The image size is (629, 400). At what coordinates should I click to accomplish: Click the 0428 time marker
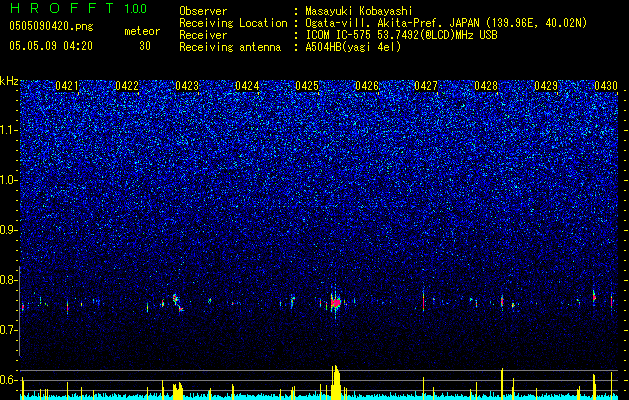point(486,86)
